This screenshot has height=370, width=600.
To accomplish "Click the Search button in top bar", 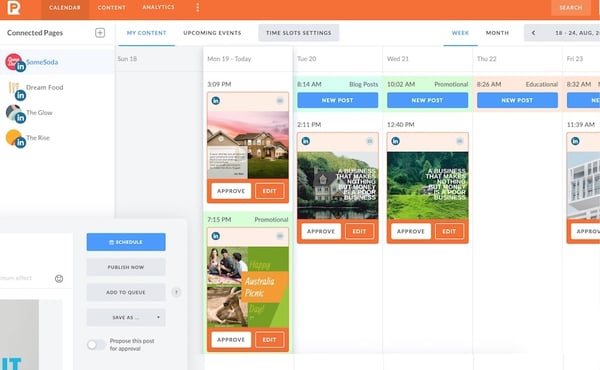I will [571, 8].
